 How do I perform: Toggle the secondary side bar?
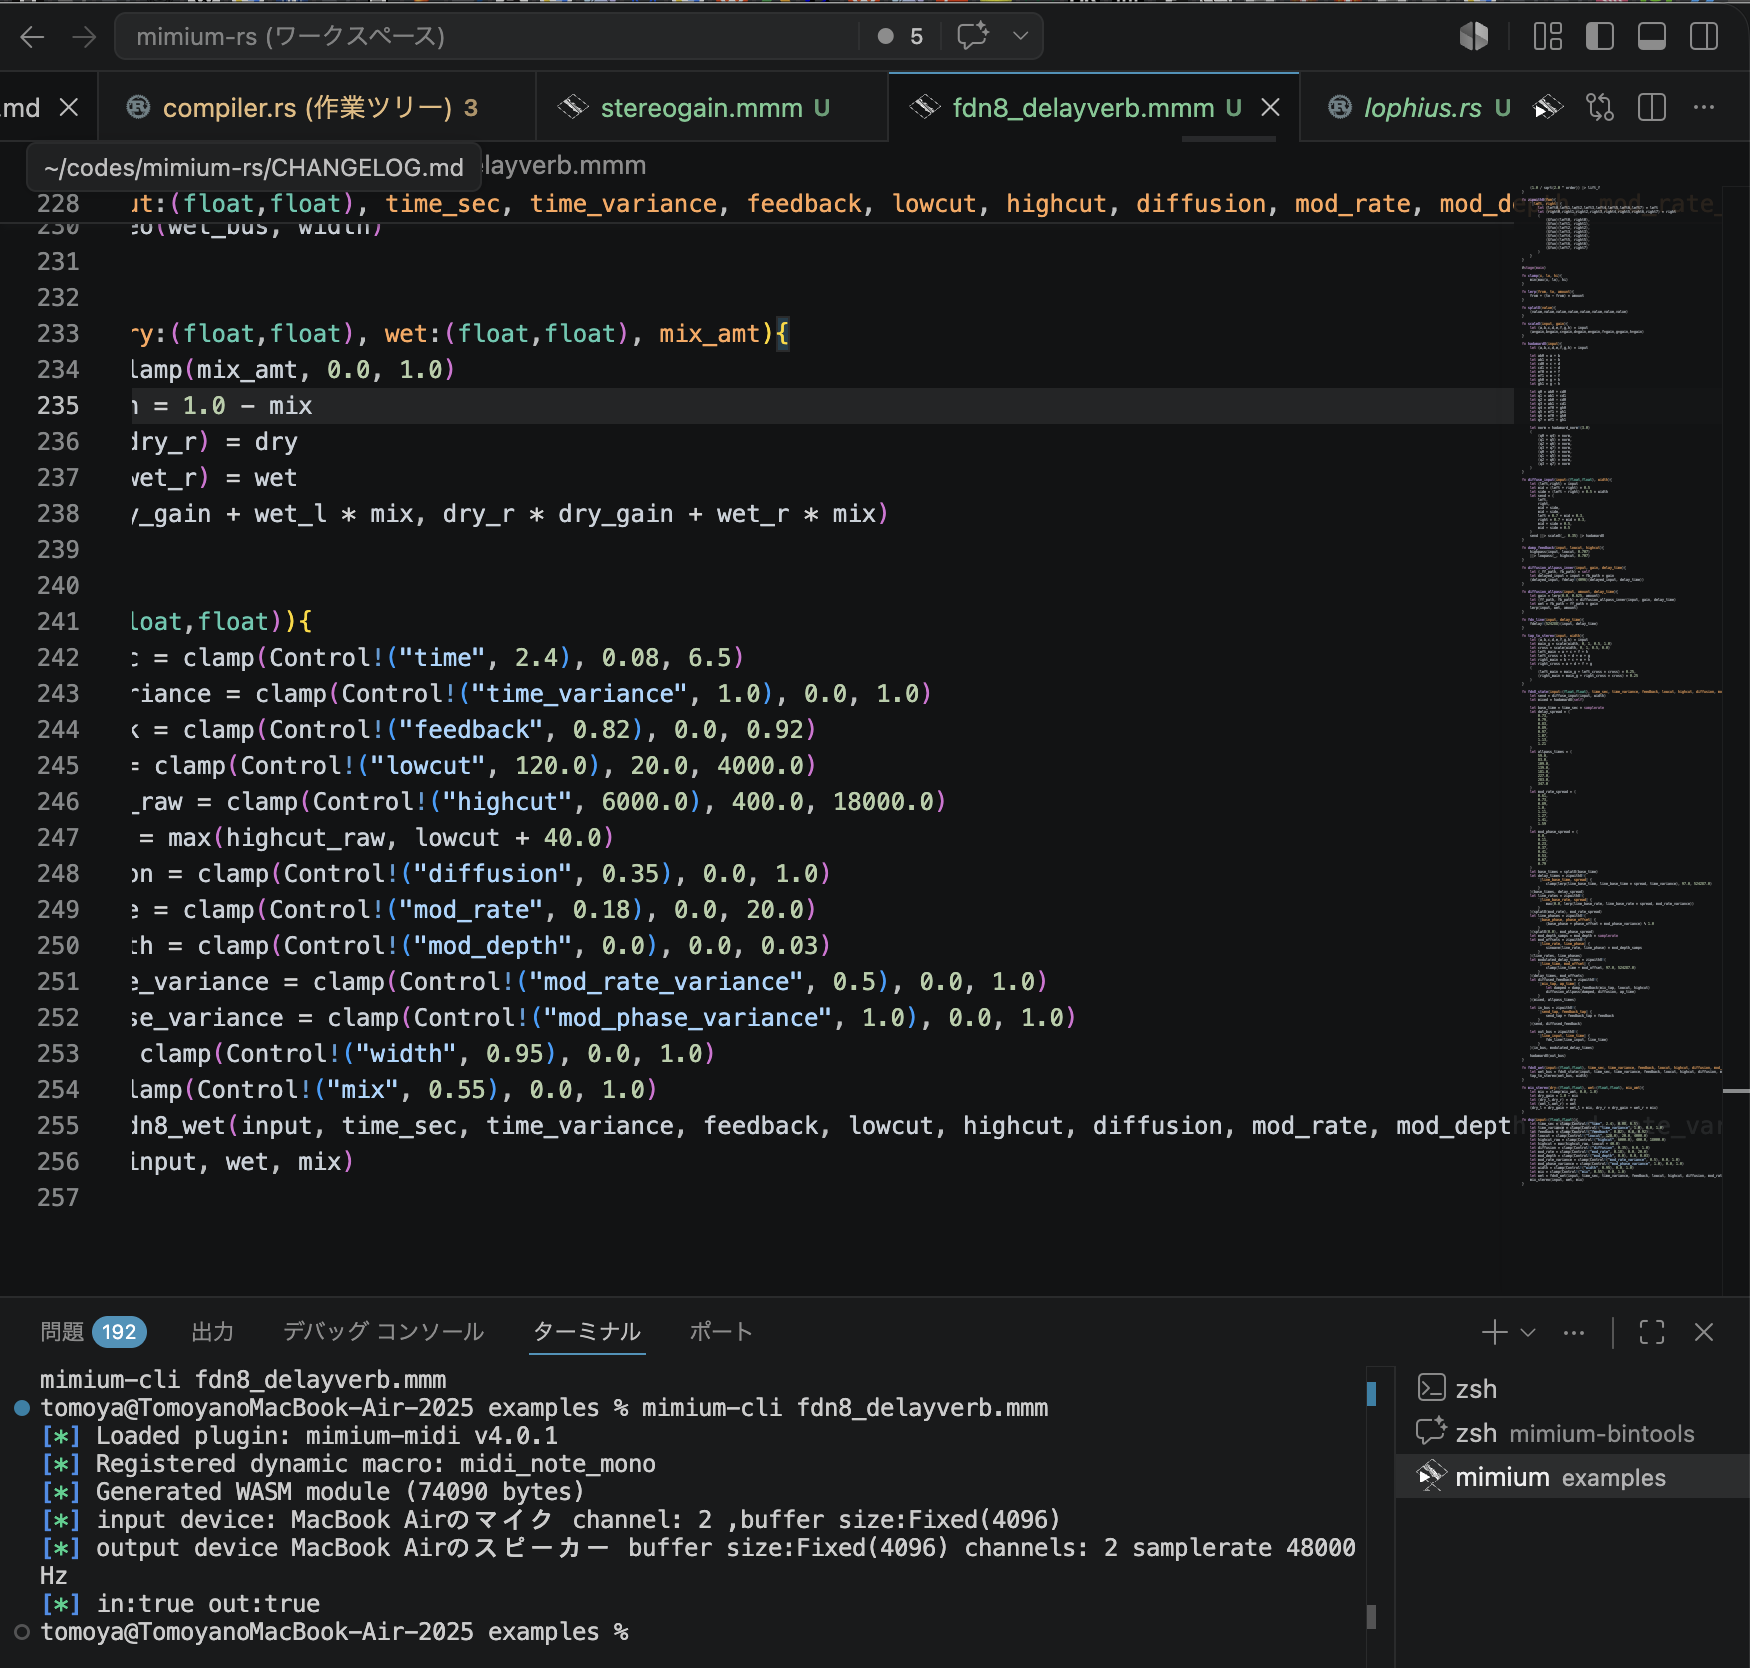(1704, 37)
